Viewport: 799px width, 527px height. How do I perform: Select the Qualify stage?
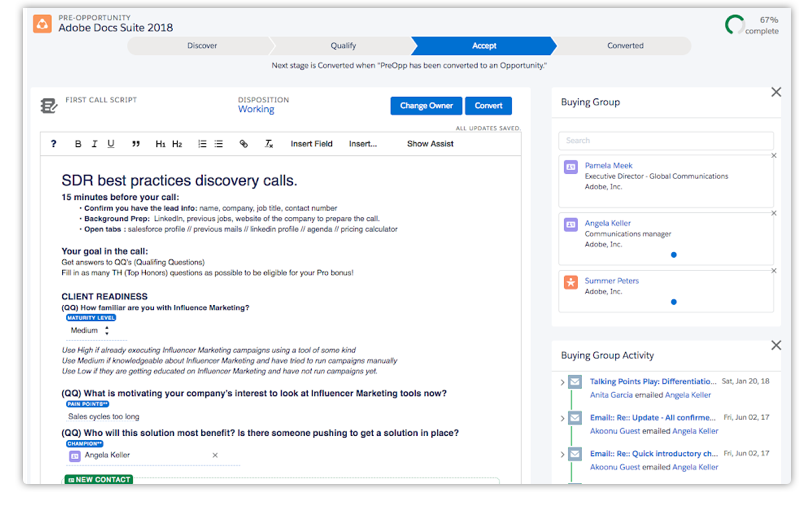(343, 45)
